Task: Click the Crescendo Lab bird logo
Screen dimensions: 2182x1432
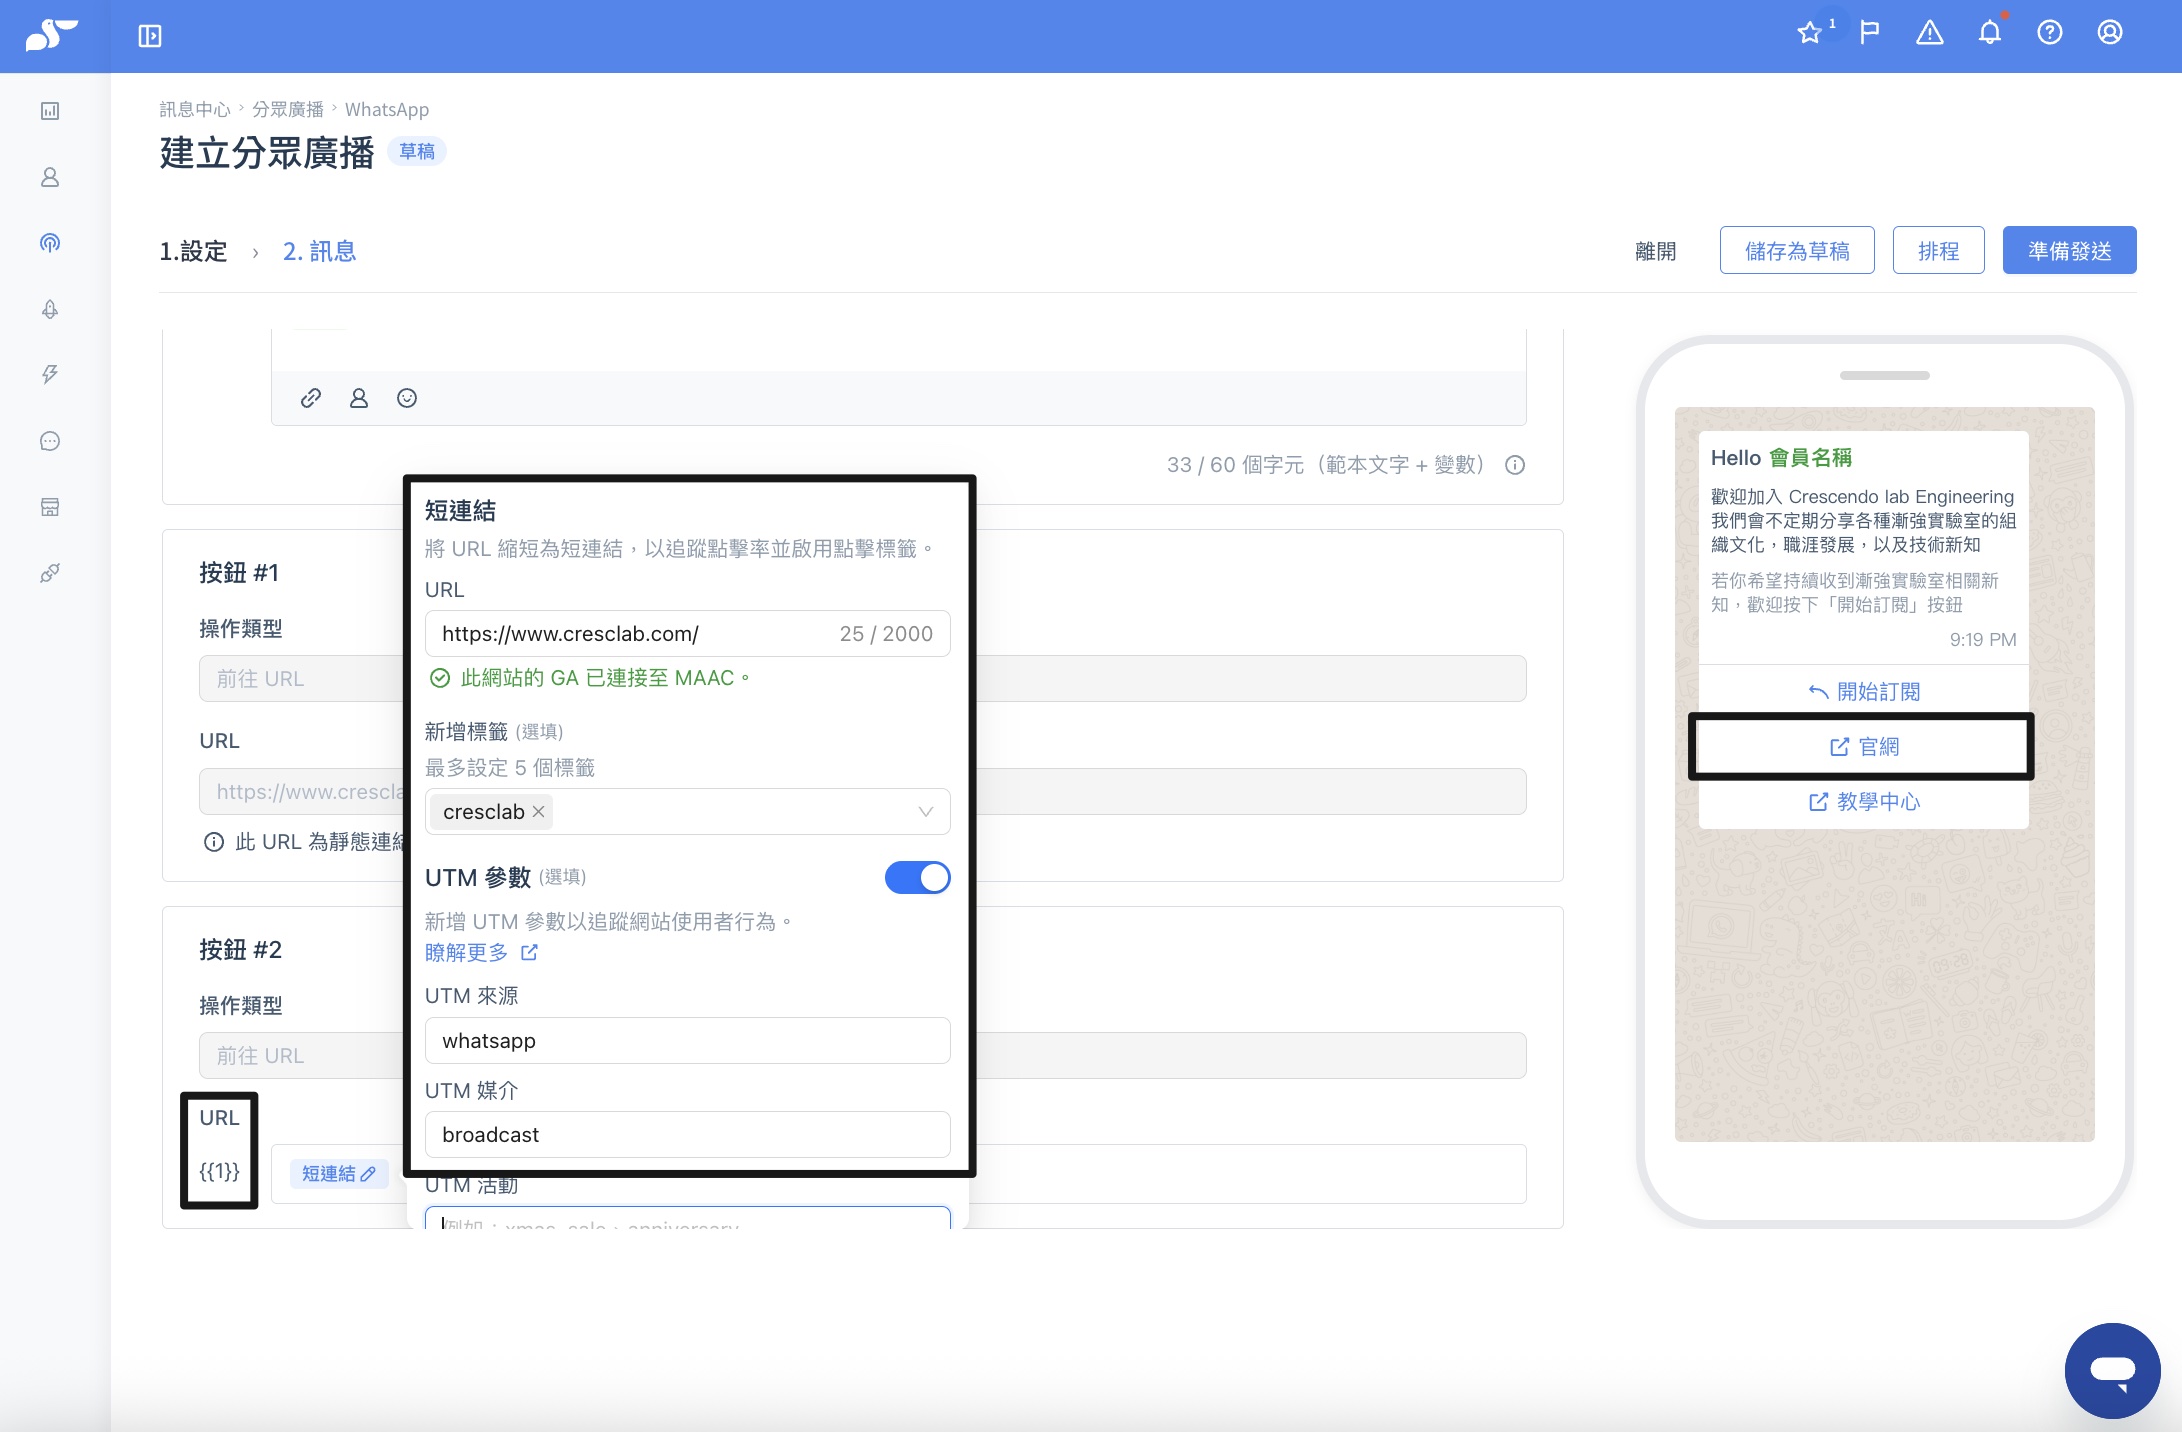Action: 52,35
